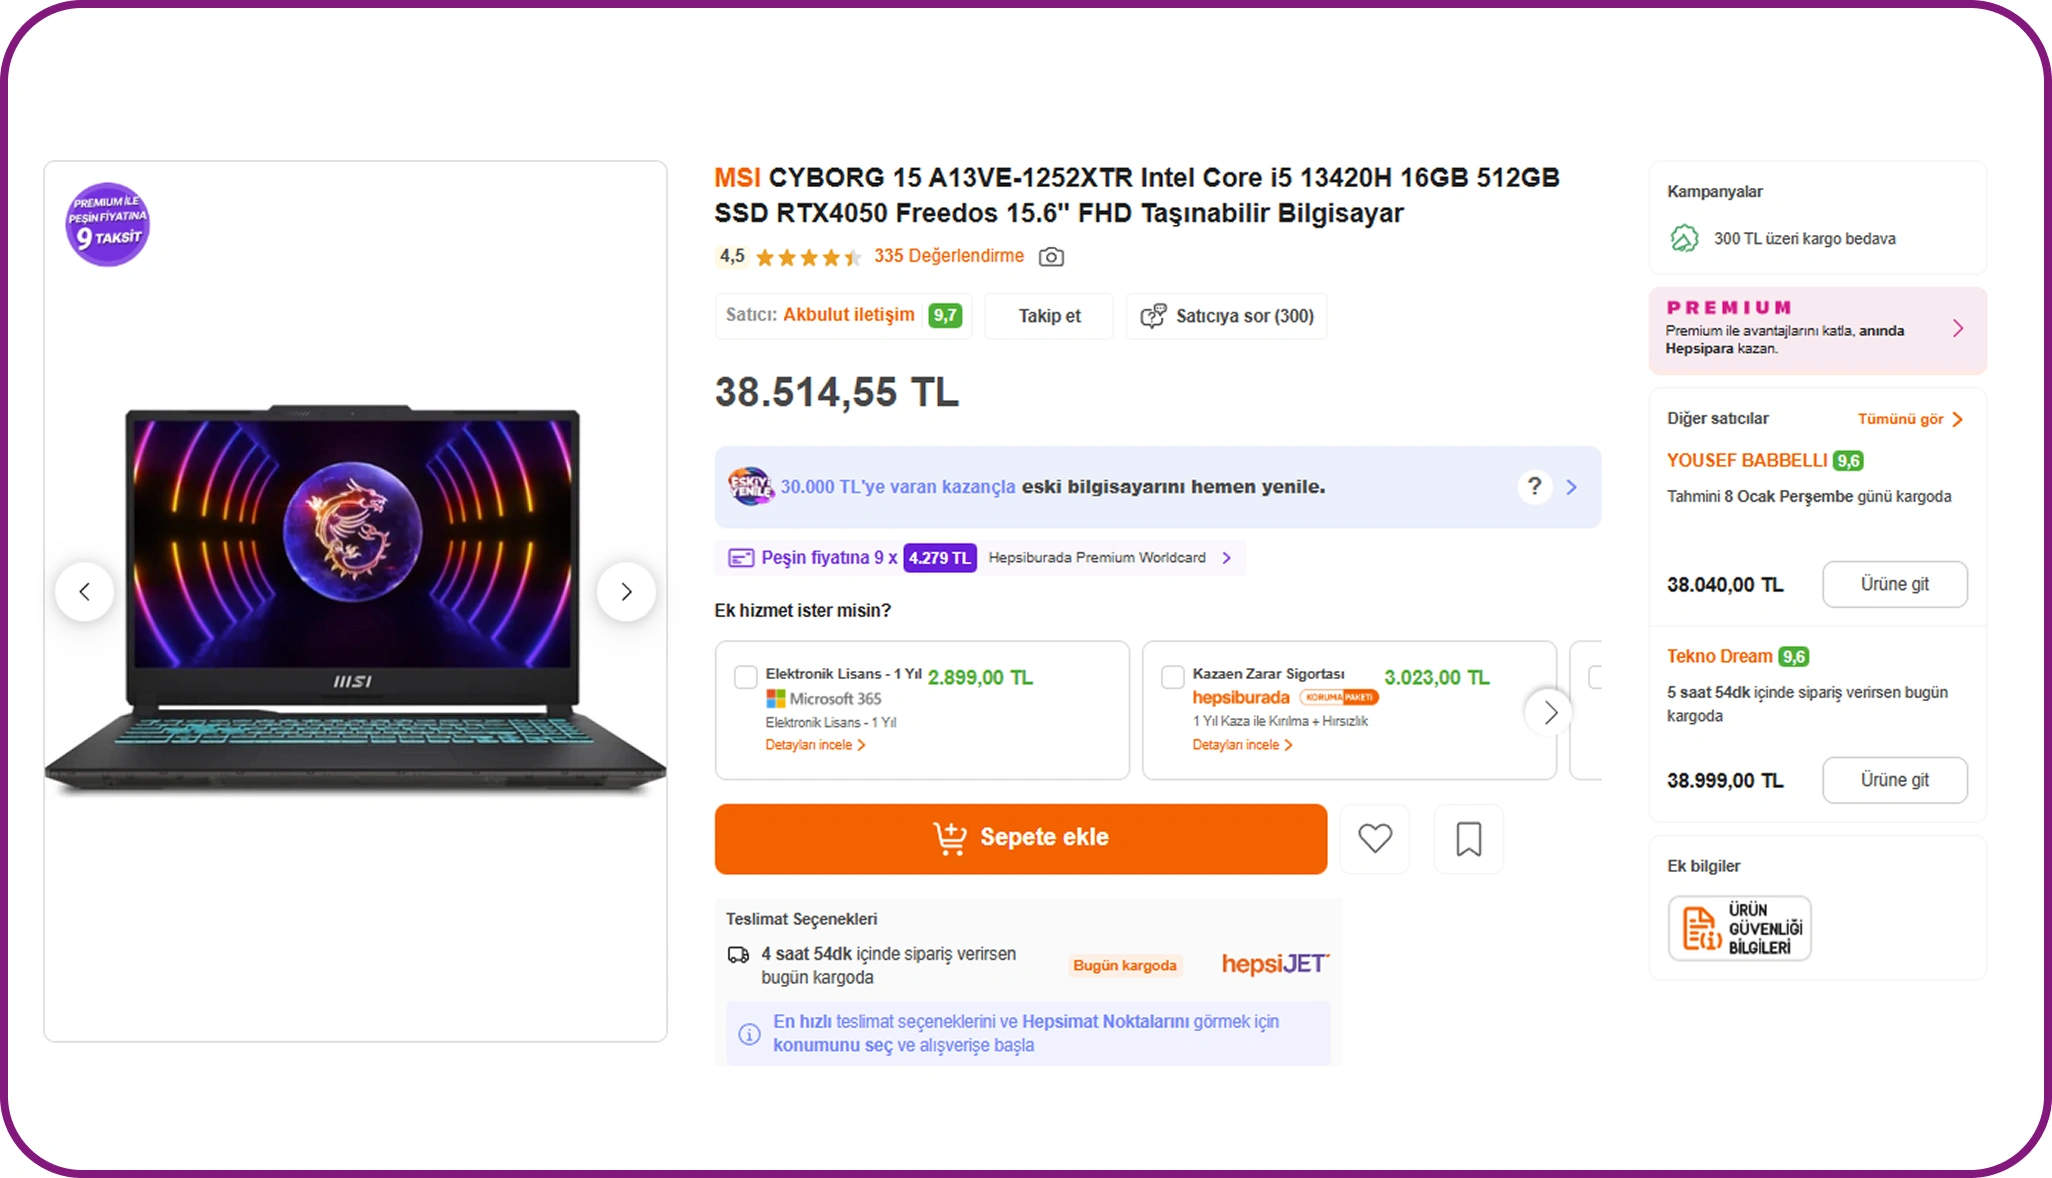Open Tümünü gör for other sellers
The width and height of the screenshot is (2052, 1178).
(x=1910, y=419)
